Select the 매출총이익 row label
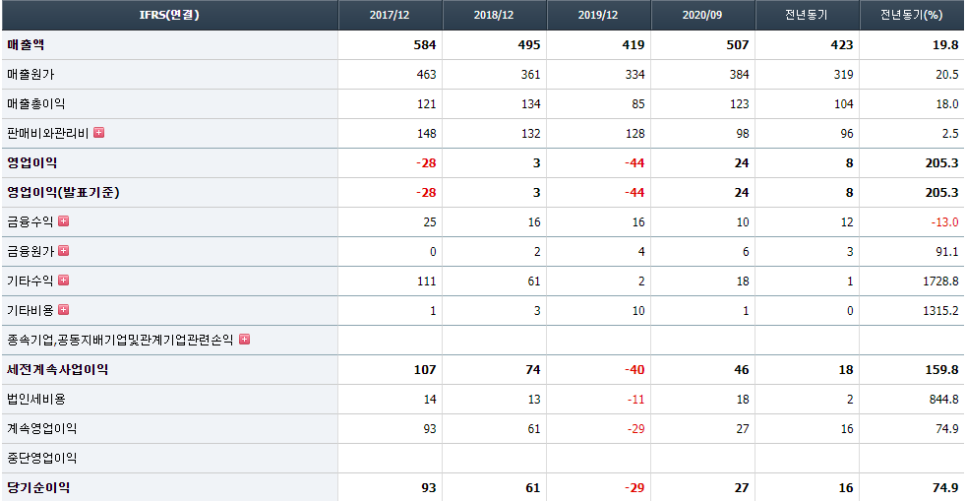Screen dimensions: 966x501 [36, 104]
